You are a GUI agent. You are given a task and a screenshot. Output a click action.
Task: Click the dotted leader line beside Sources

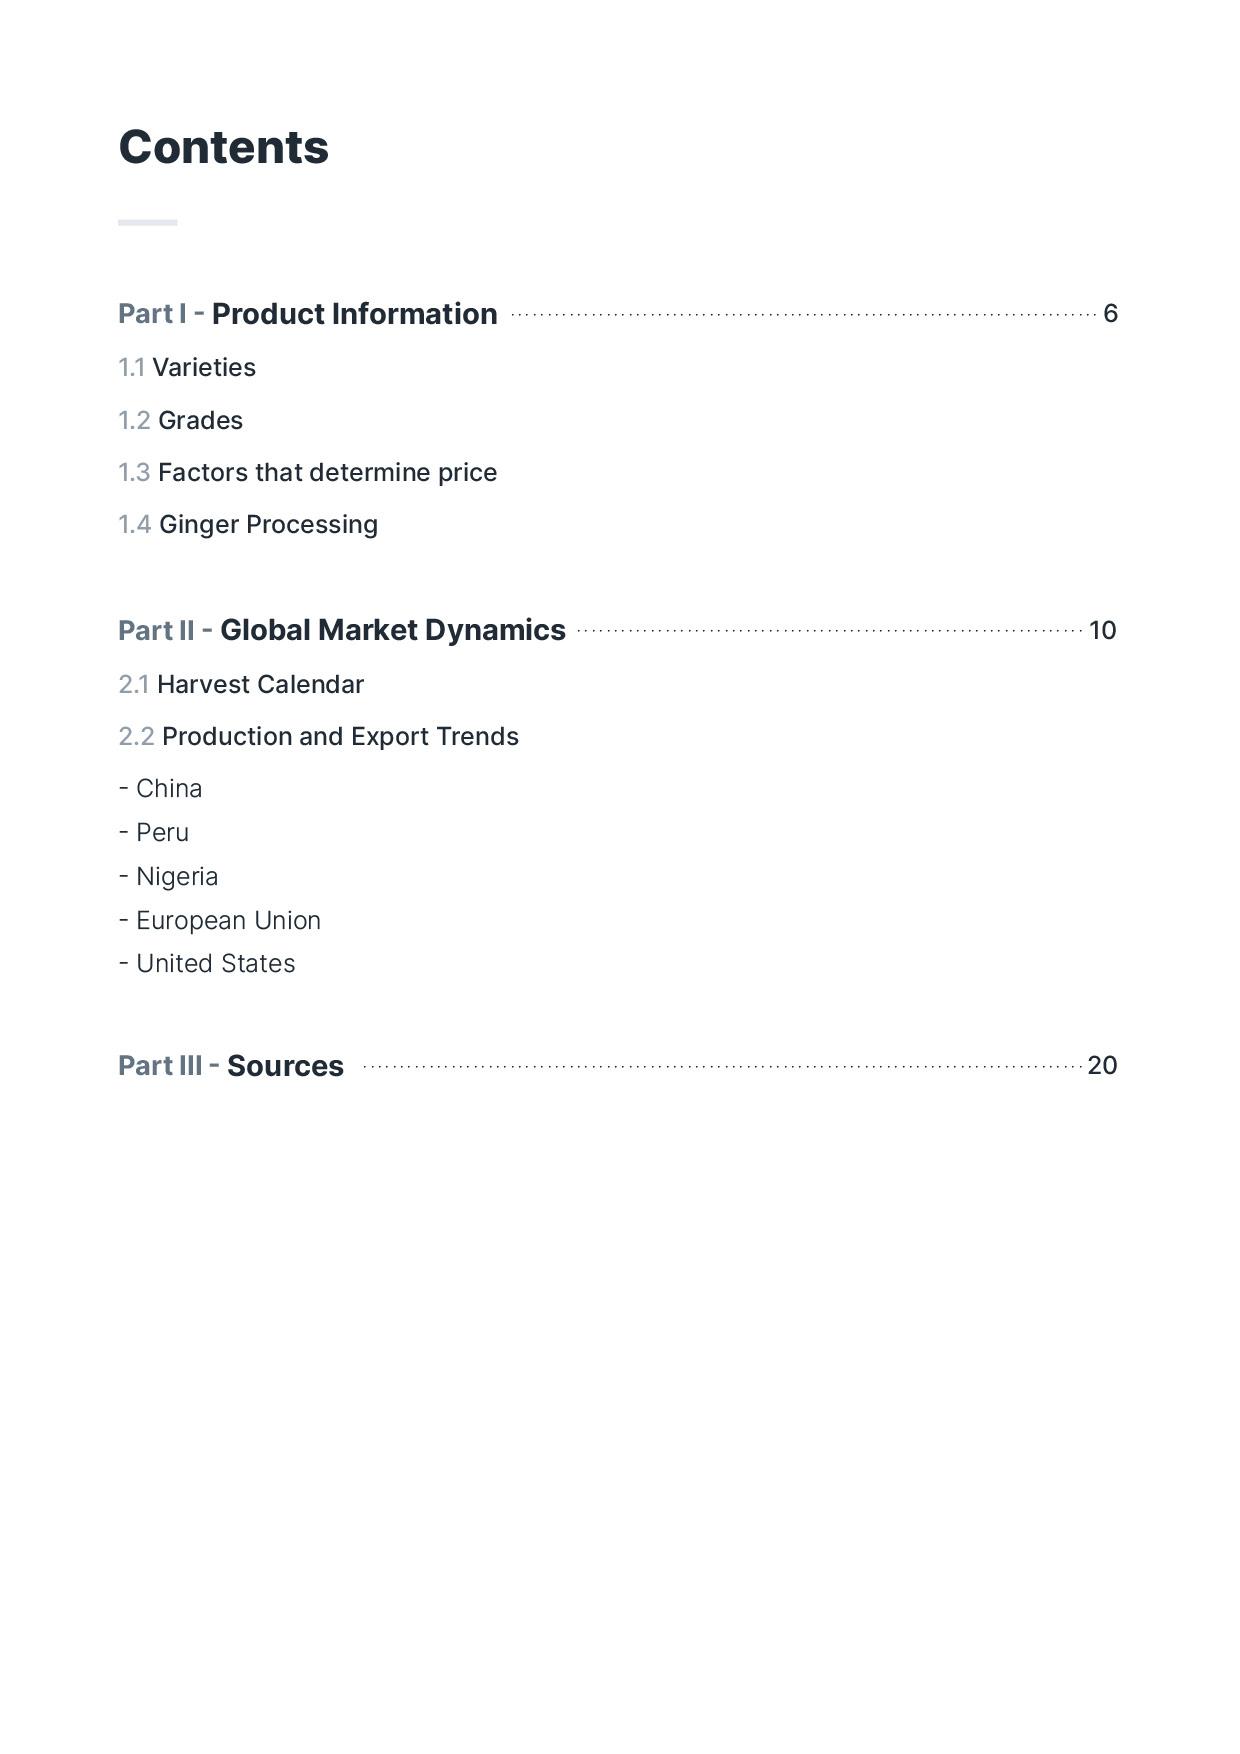point(720,1067)
